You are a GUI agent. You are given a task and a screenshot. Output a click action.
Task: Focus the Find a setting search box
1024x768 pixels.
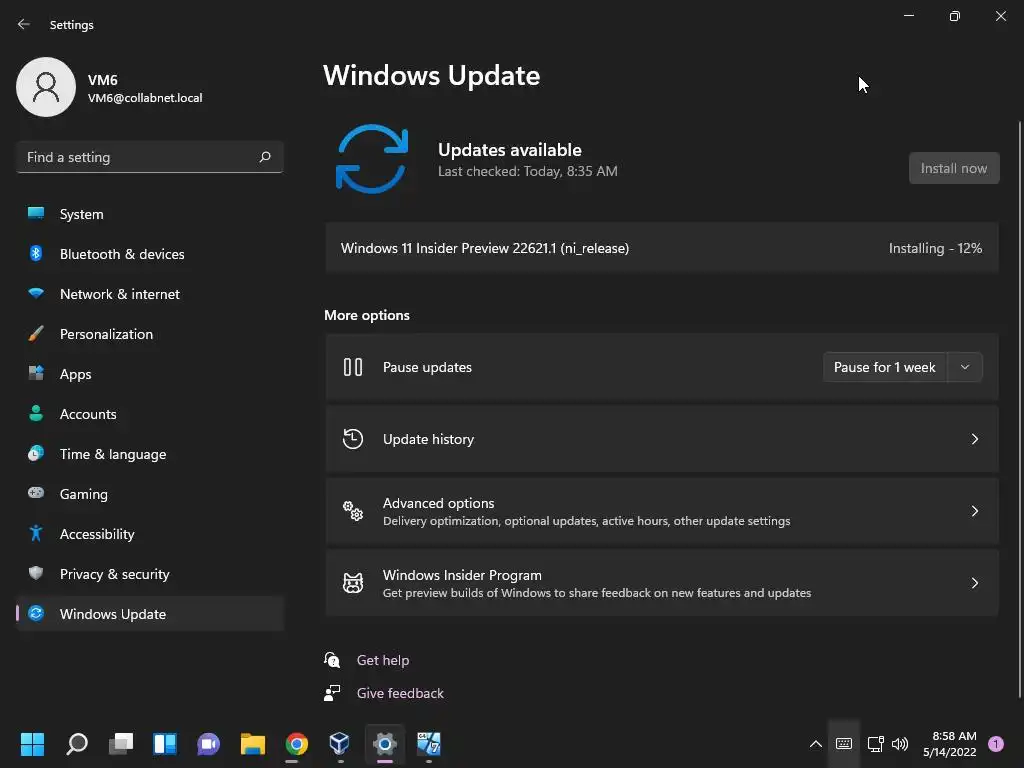(150, 157)
